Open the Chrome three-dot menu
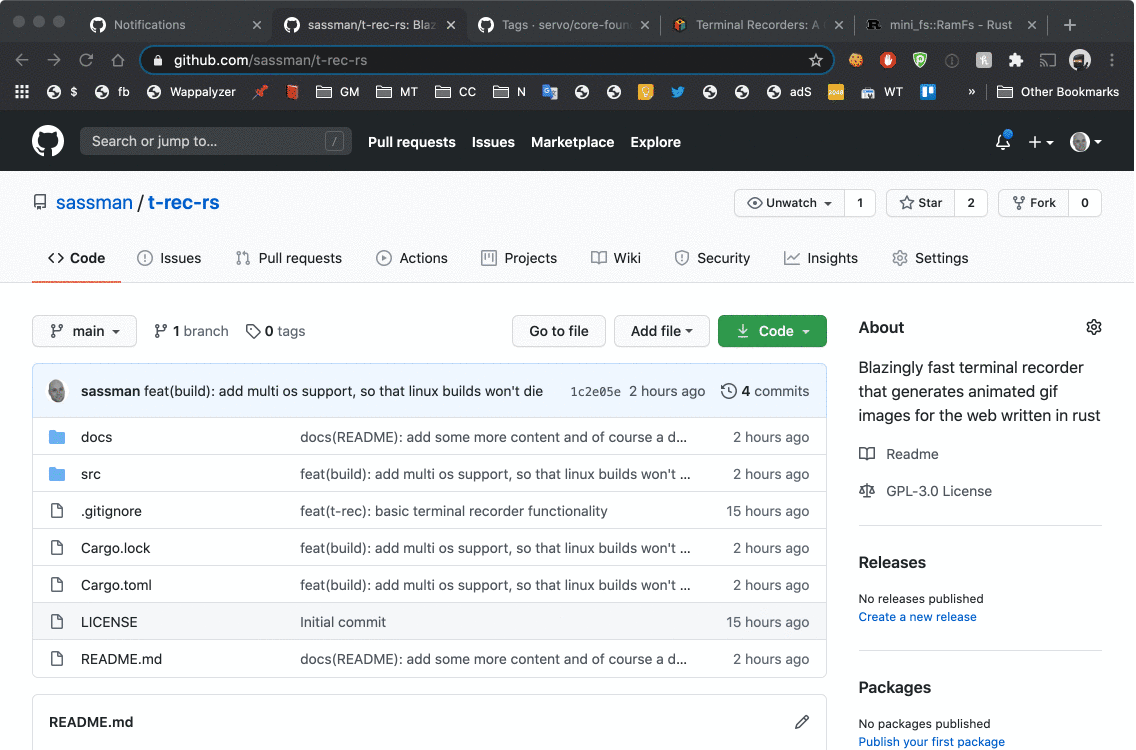 click(1112, 60)
